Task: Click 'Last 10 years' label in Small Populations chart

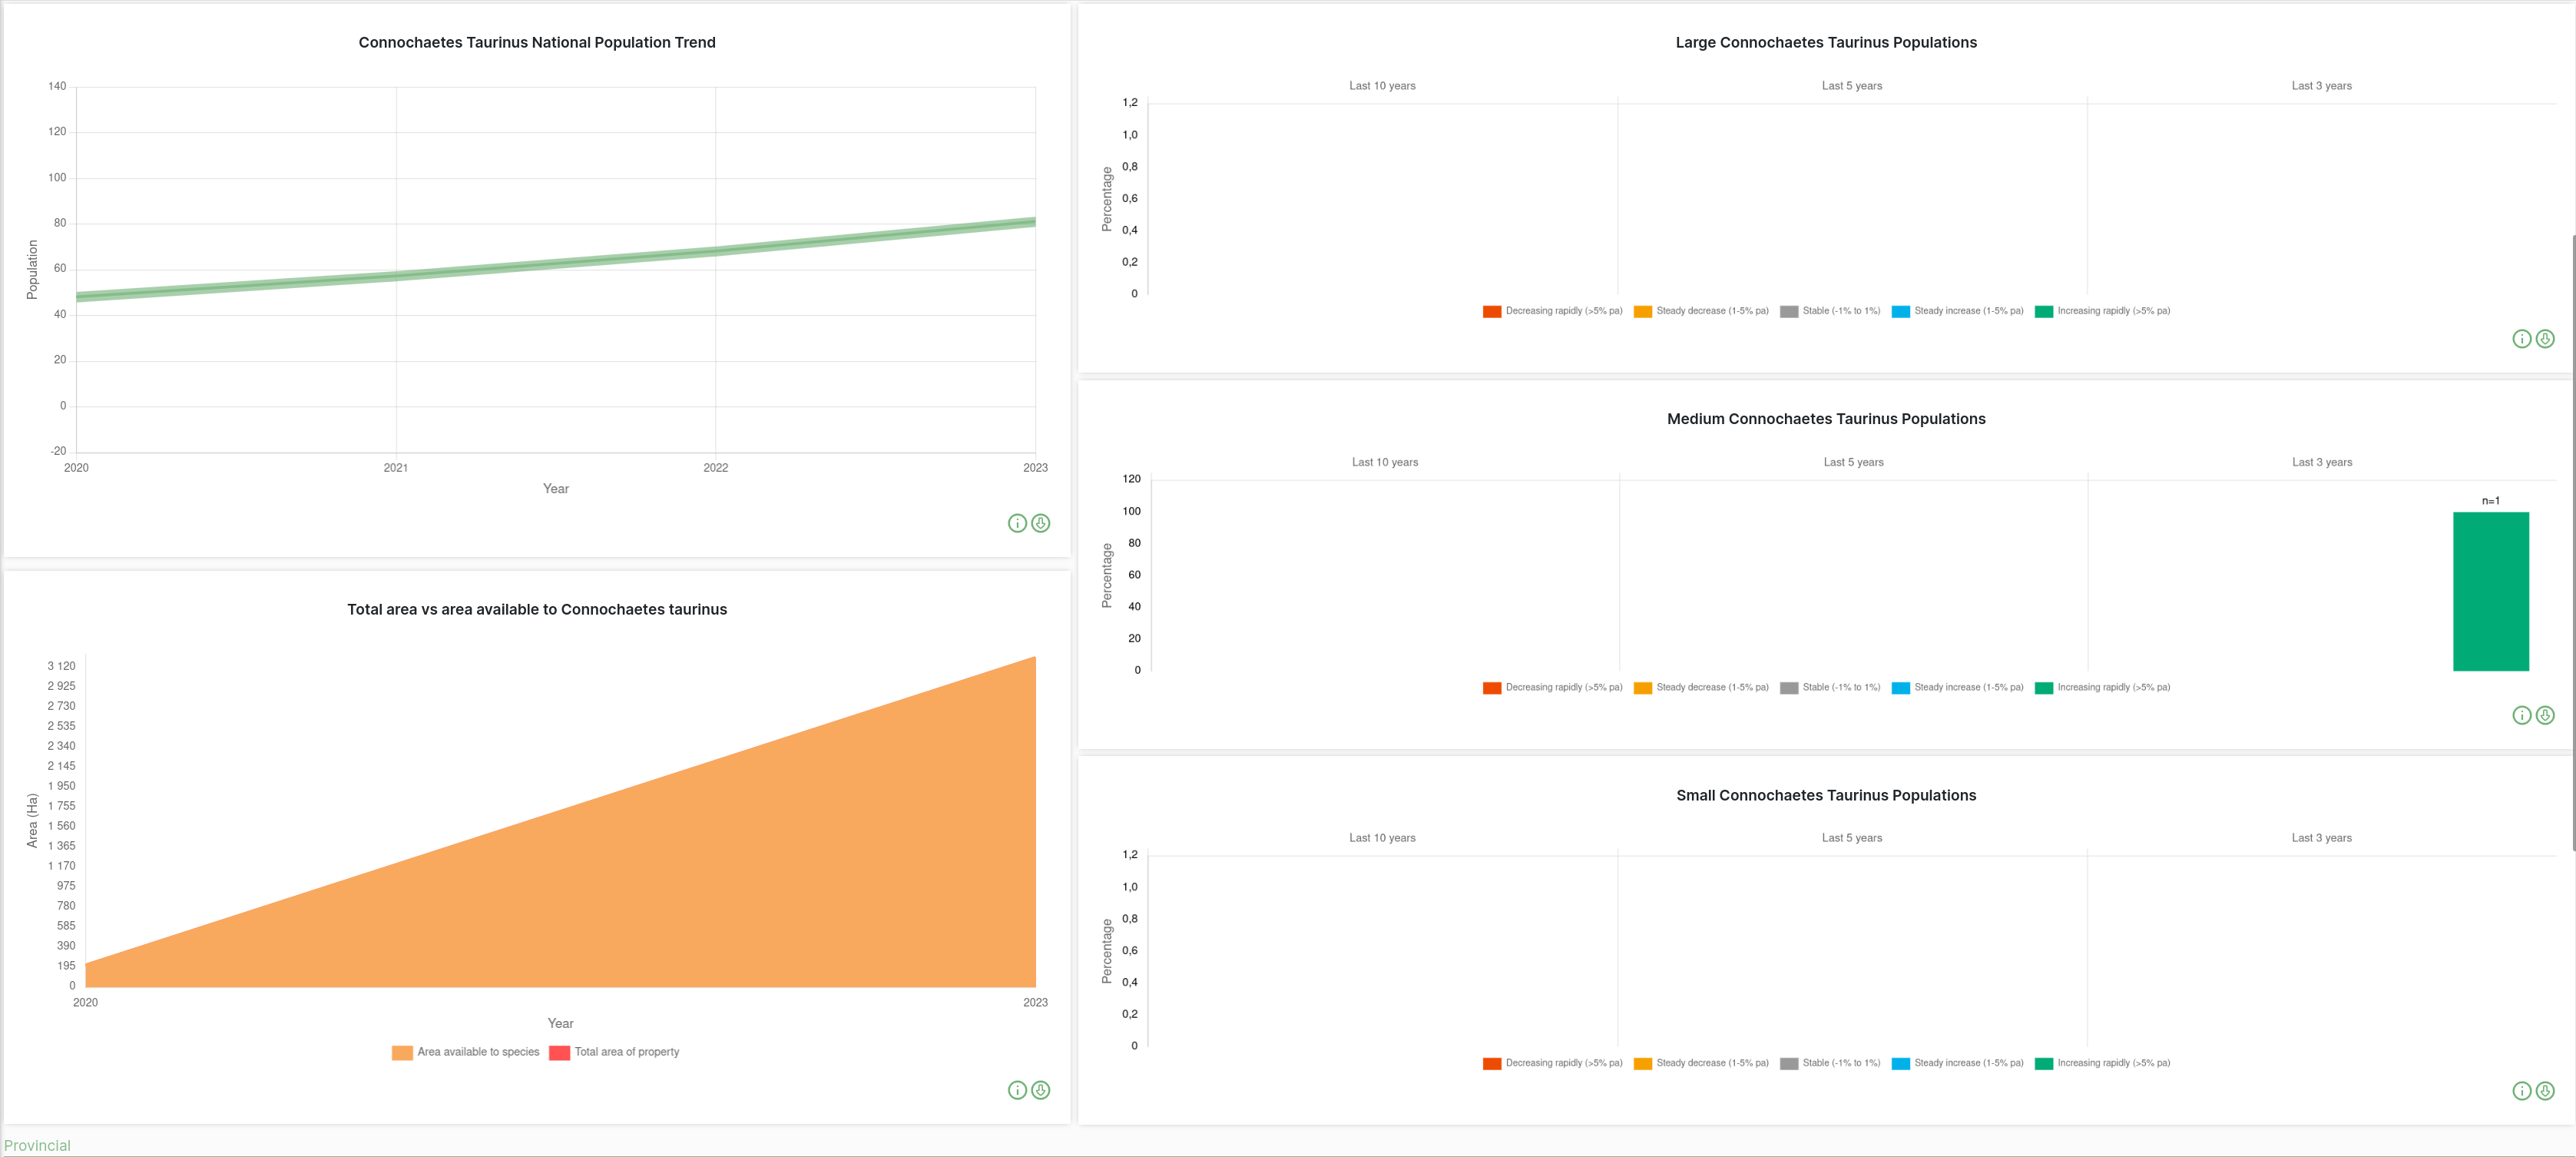Action: 1382,838
